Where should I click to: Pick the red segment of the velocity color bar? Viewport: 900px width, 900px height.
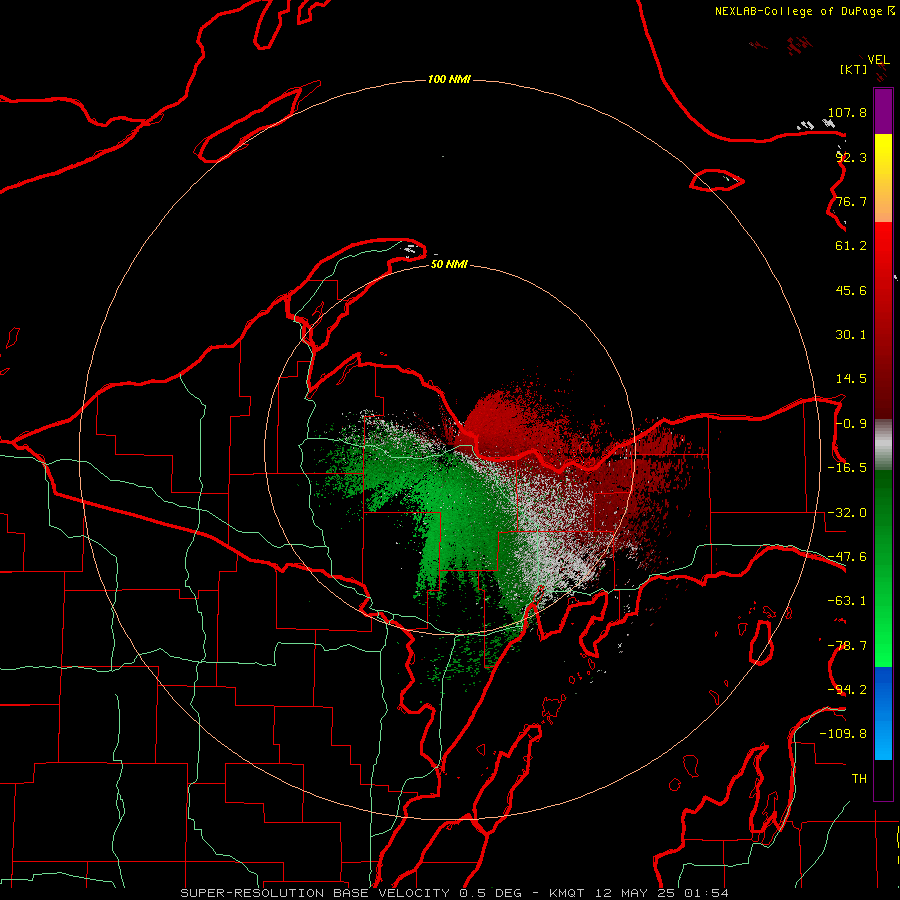883,320
